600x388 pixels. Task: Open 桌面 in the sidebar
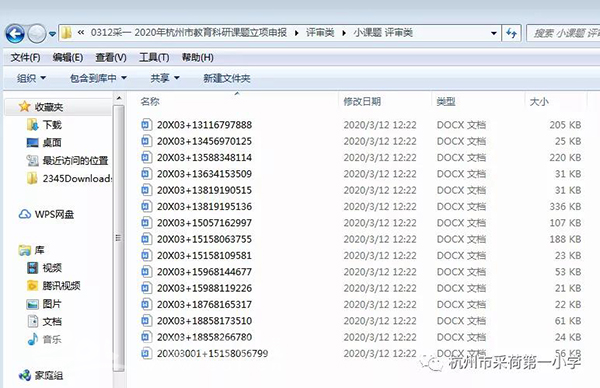pyautogui.click(x=44, y=143)
